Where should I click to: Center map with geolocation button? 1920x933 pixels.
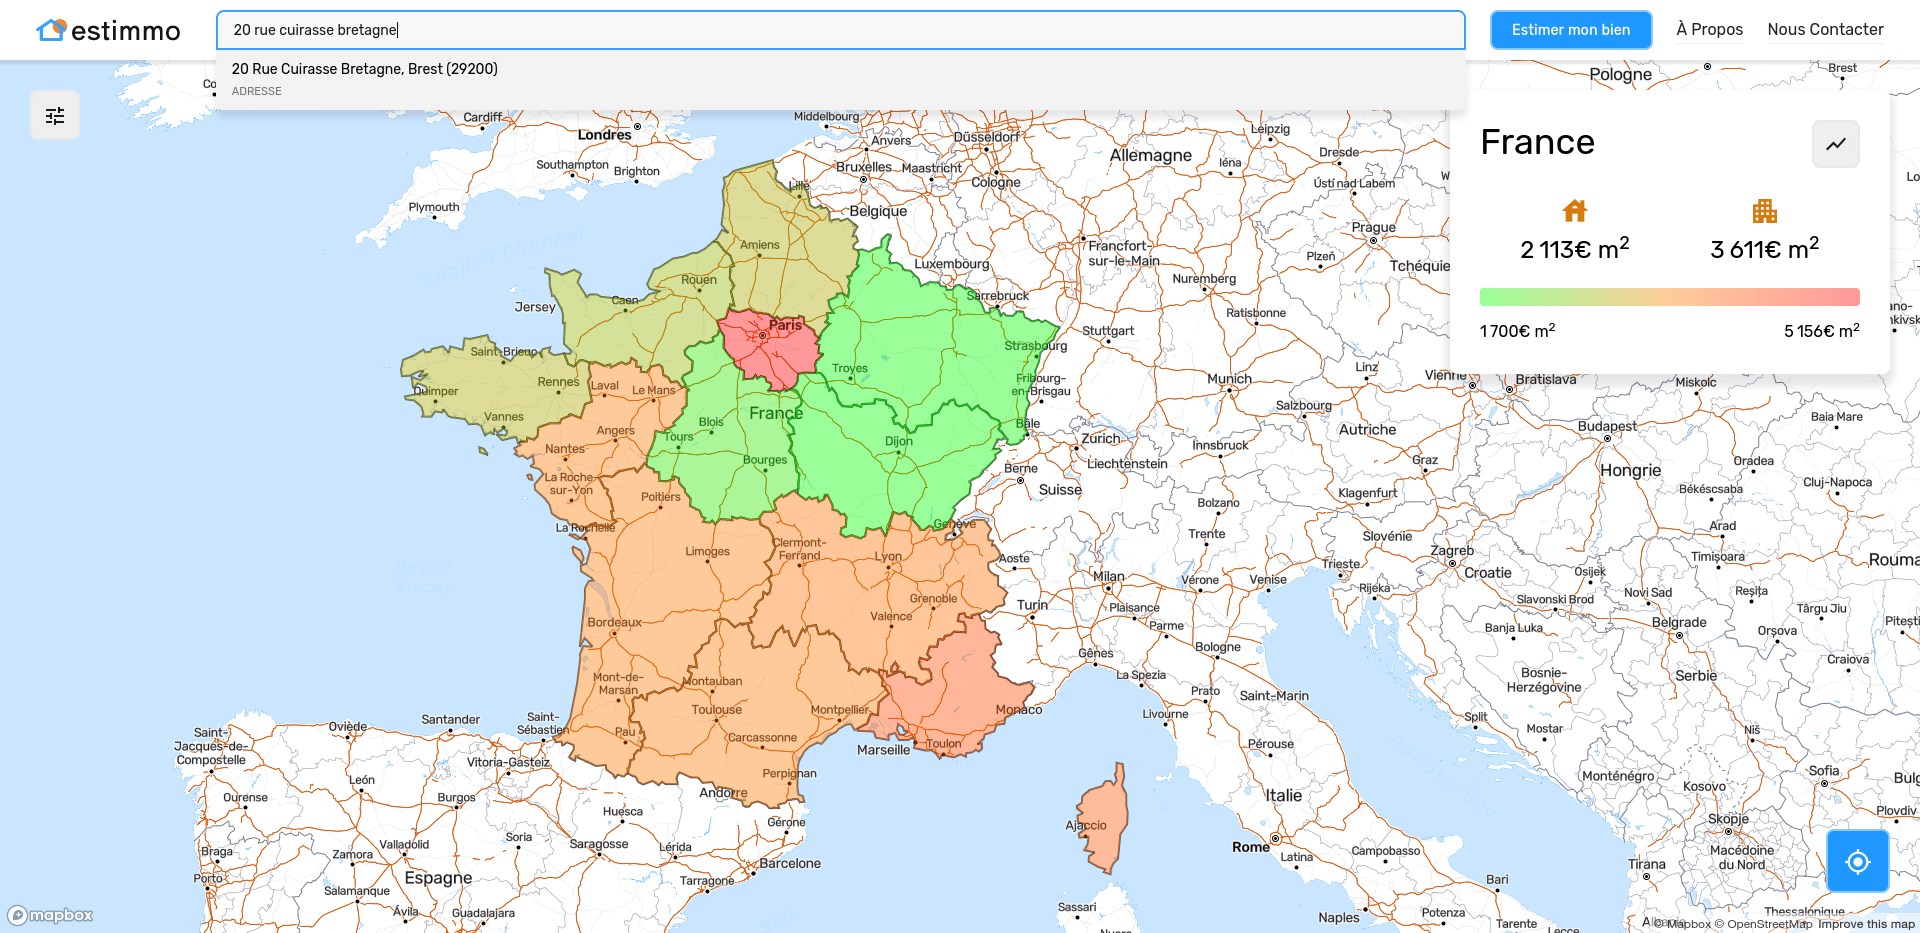coord(1857,861)
